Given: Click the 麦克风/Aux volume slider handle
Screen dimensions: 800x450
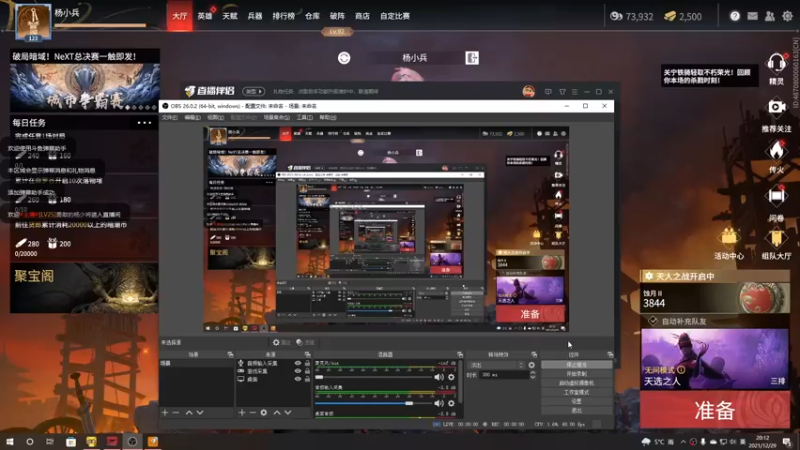Looking at the screenshot, I should pos(319,378).
